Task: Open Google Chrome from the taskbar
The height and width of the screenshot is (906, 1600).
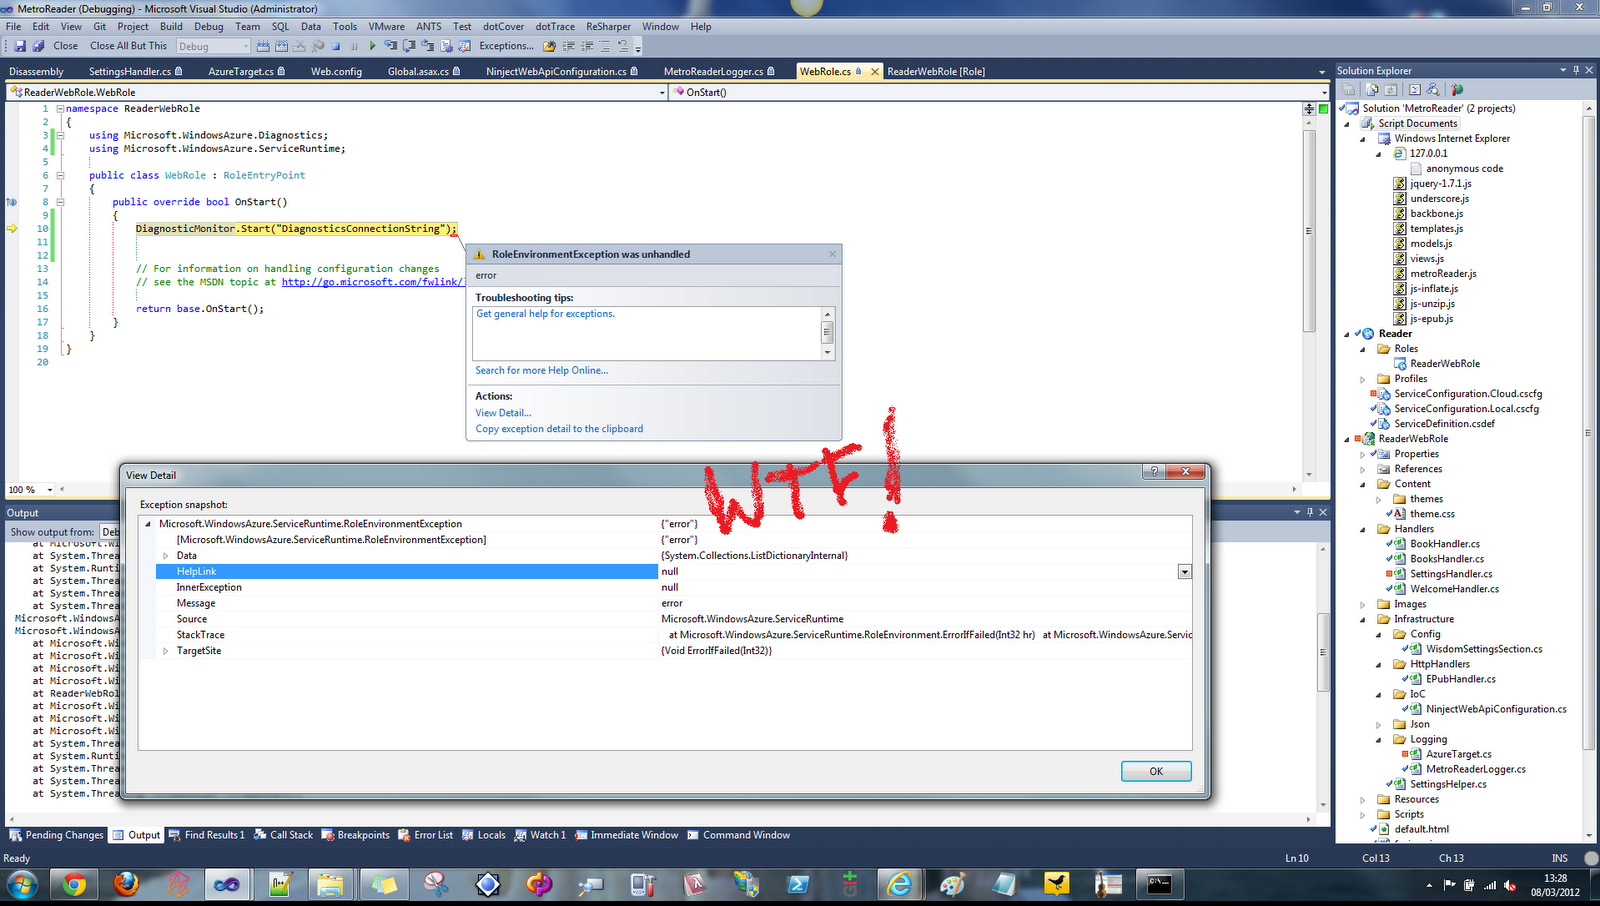Action: pyautogui.click(x=73, y=884)
